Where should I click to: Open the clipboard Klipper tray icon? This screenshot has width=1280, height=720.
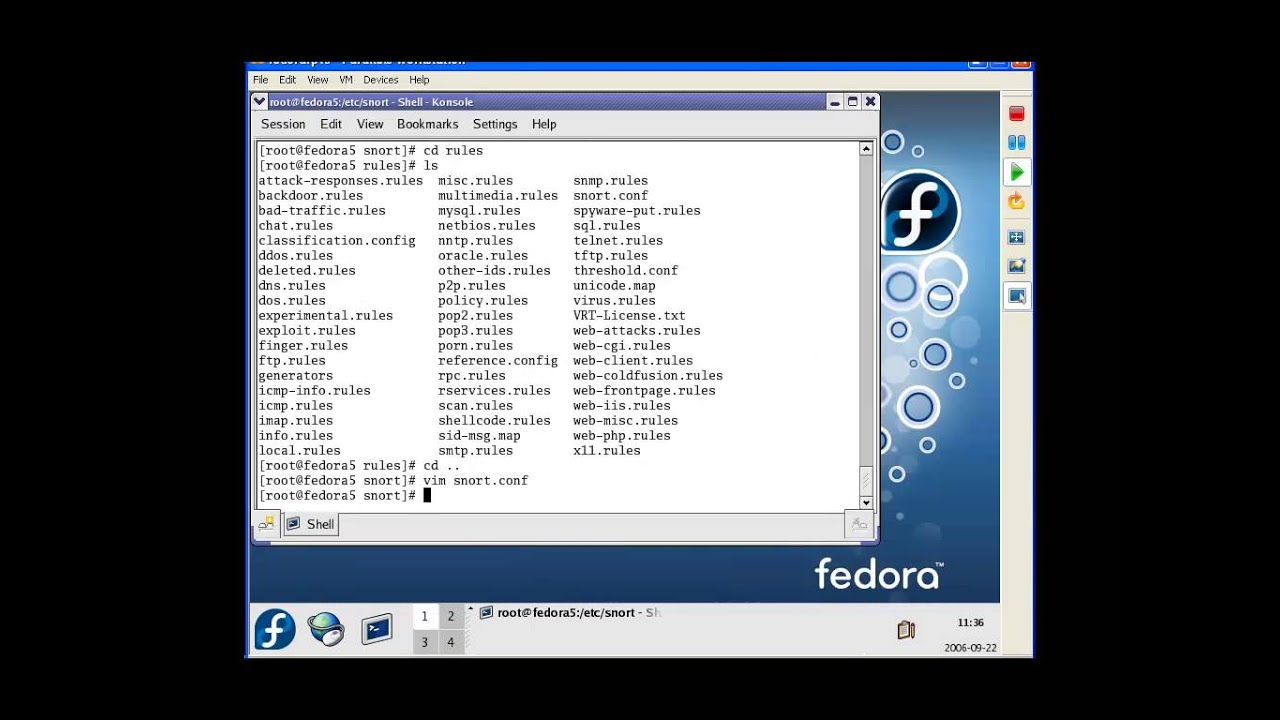click(x=906, y=630)
